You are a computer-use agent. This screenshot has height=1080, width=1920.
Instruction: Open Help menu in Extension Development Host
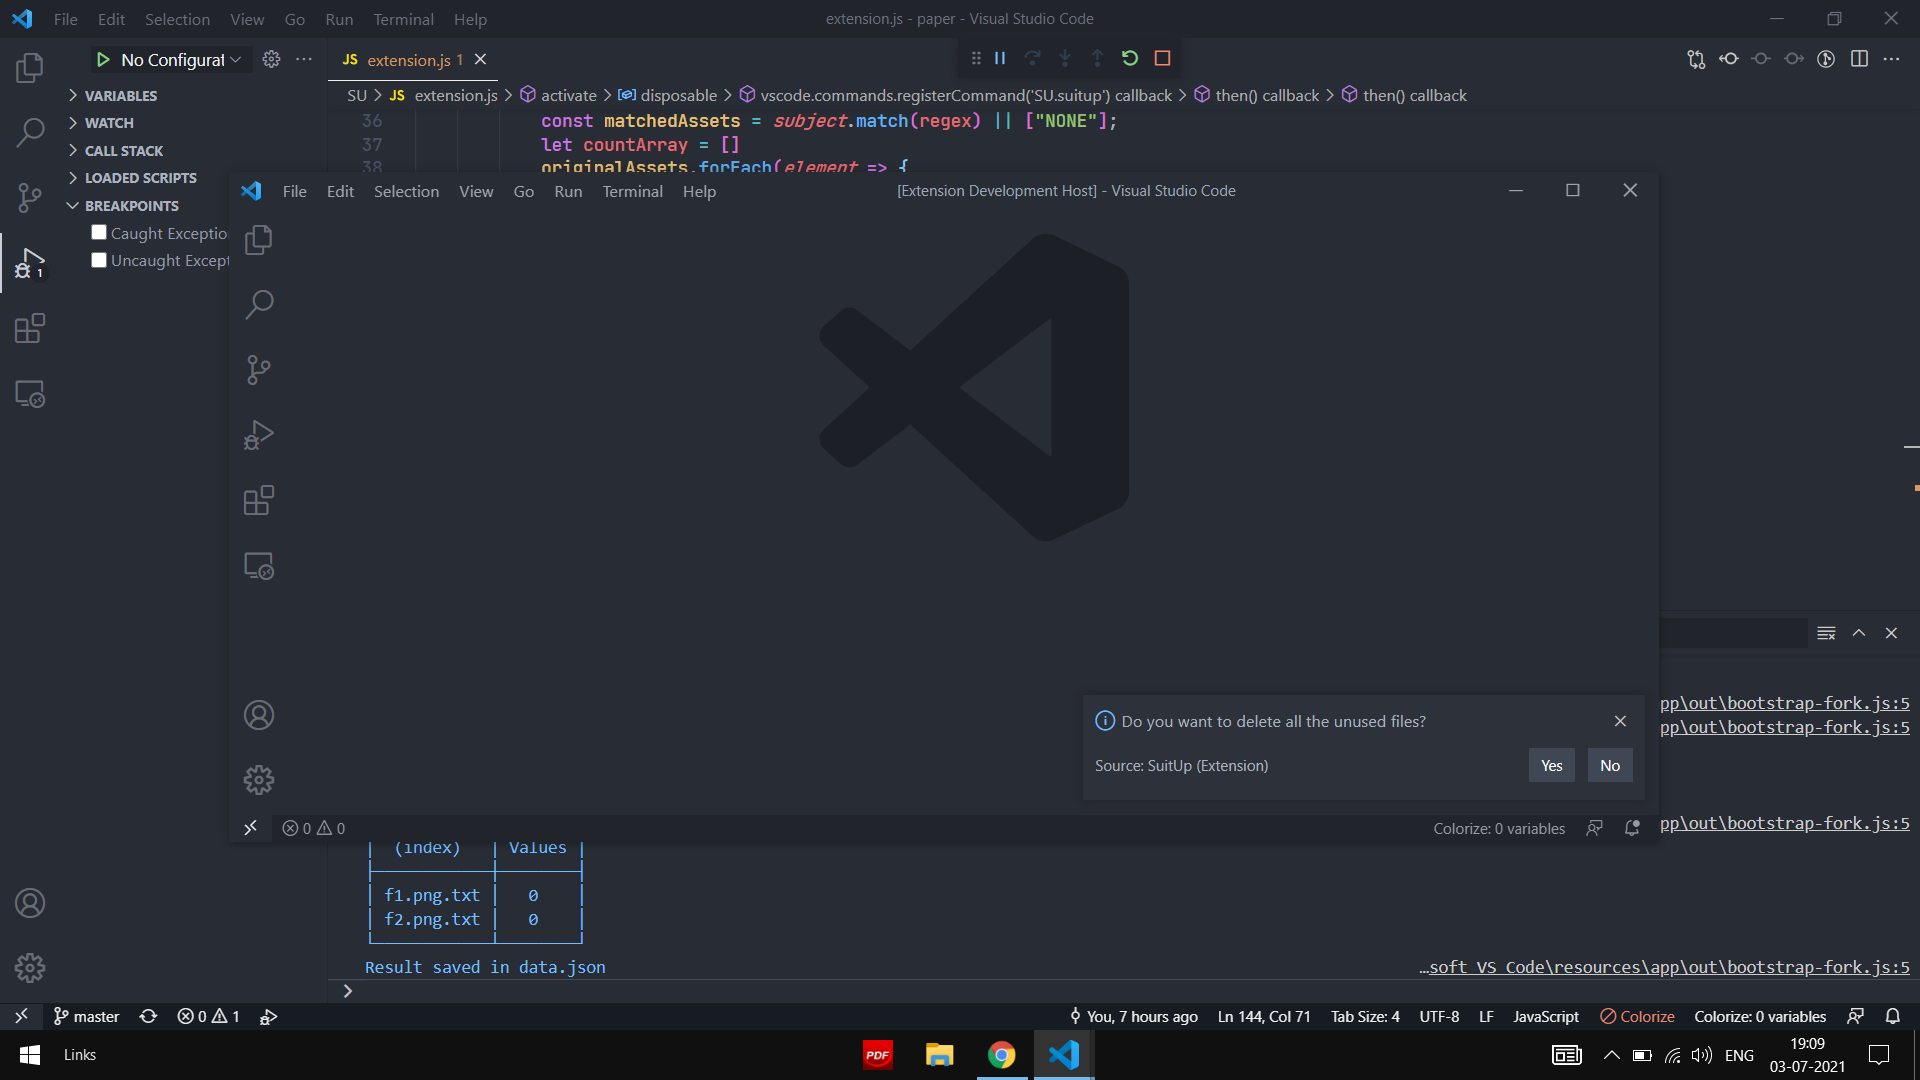coord(699,191)
